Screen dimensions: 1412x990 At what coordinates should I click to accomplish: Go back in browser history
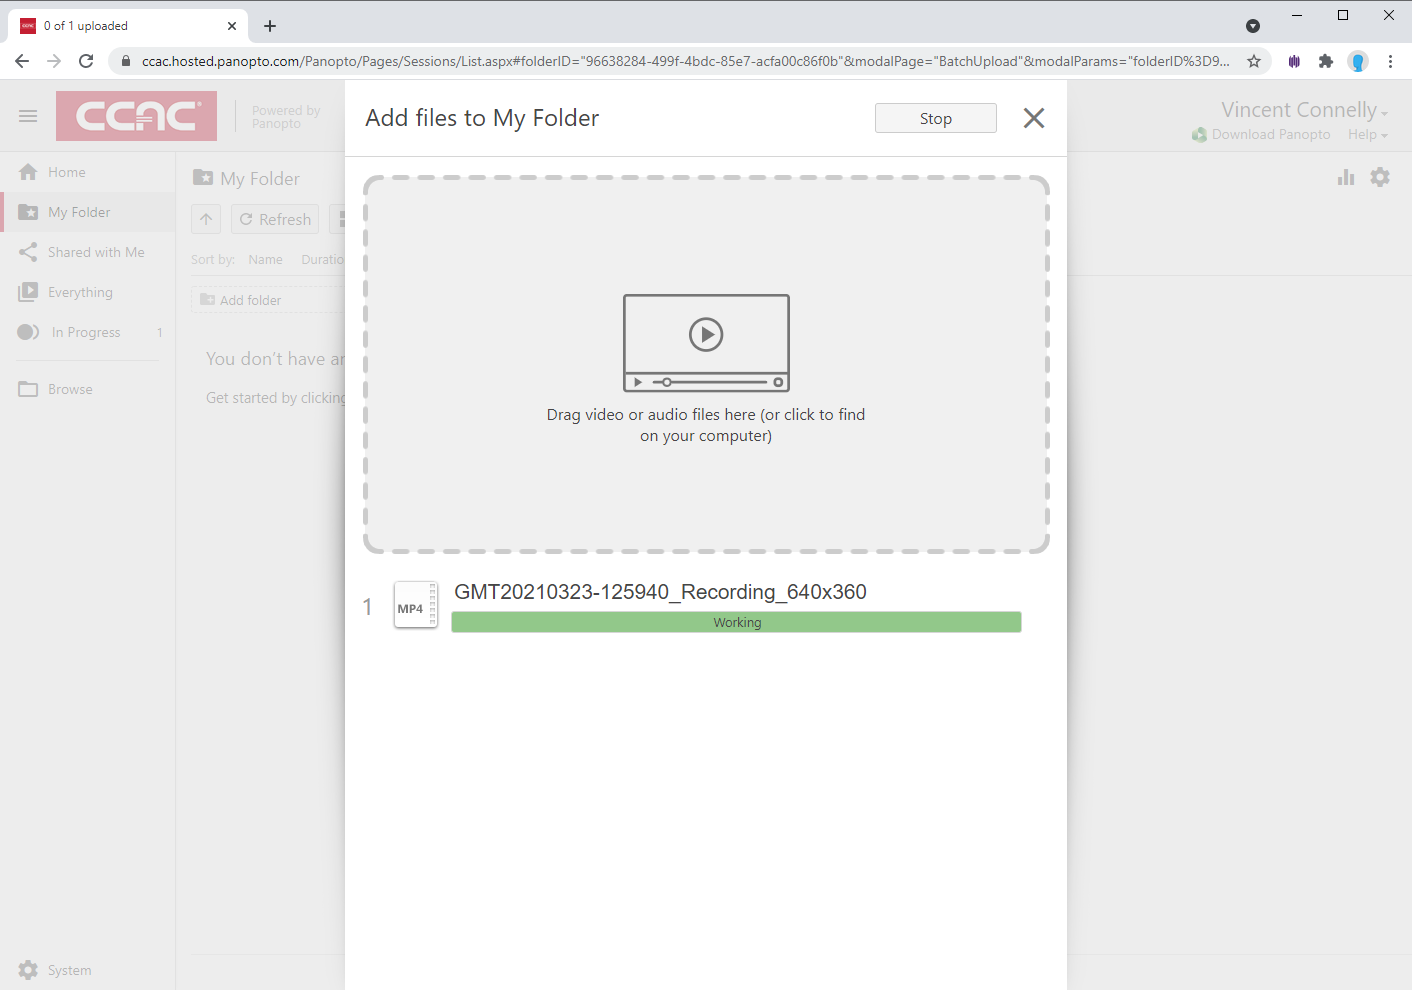coord(22,61)
